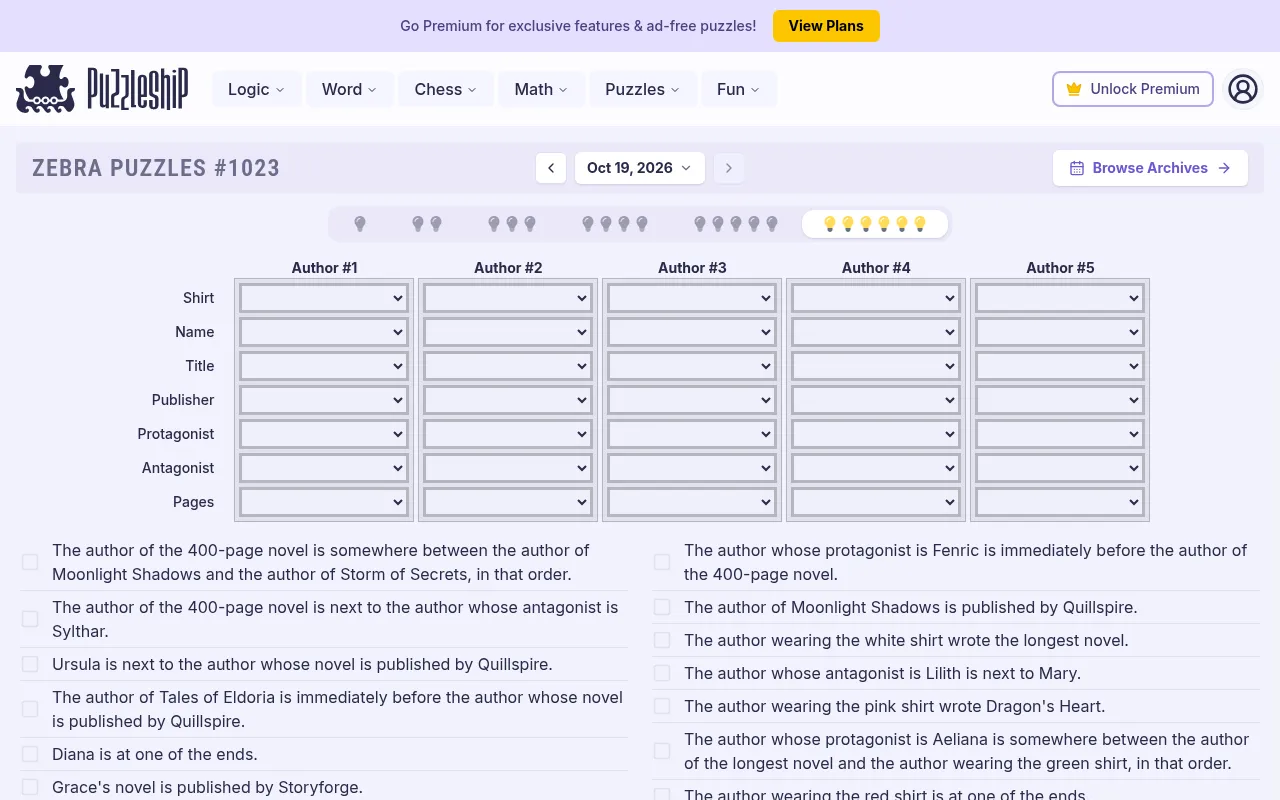This screenshot has height=800, width=1280.
Task: Select the four-bulb difficulty level
Action: point(615,224)
